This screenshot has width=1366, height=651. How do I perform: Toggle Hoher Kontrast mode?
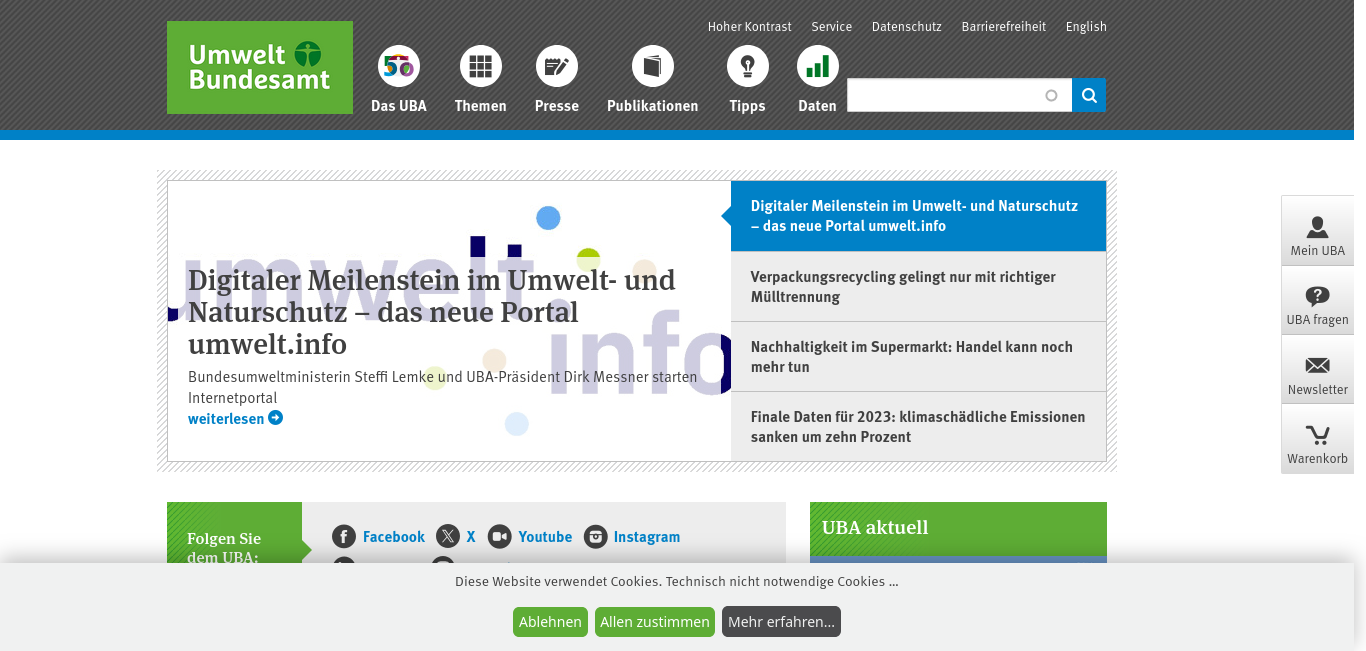pyautogui.click(x=750, y=27)
